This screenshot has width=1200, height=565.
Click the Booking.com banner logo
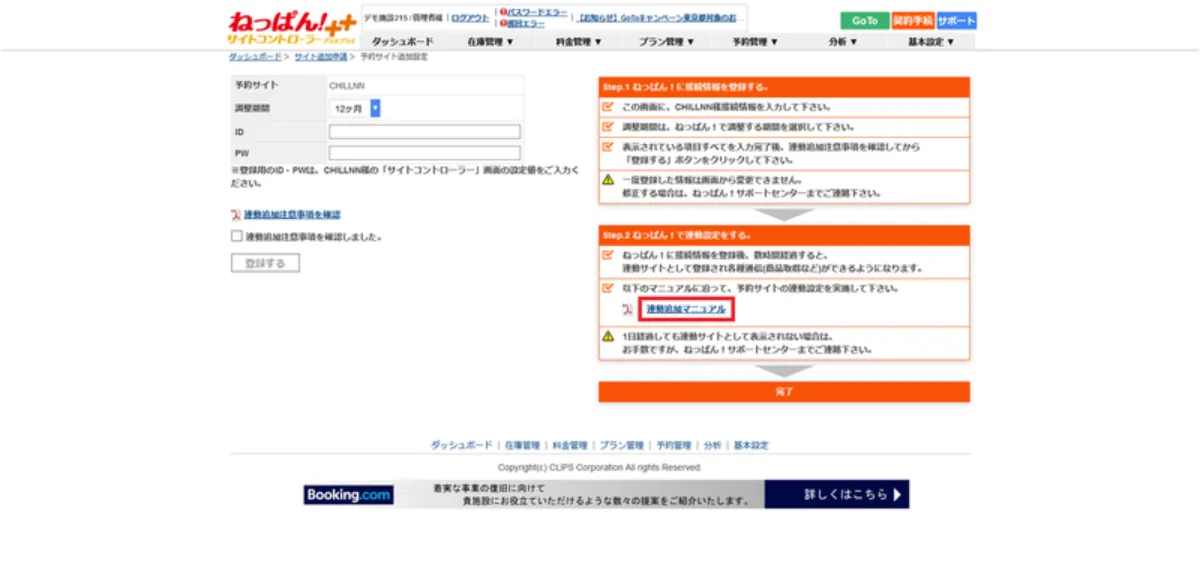tap(348, 494)
